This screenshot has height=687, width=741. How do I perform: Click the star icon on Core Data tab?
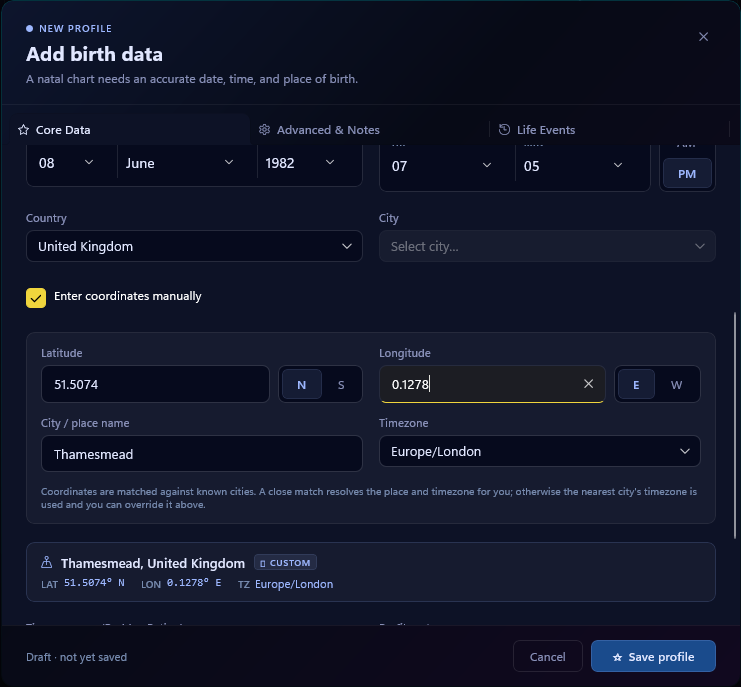[x=23, y=130]
